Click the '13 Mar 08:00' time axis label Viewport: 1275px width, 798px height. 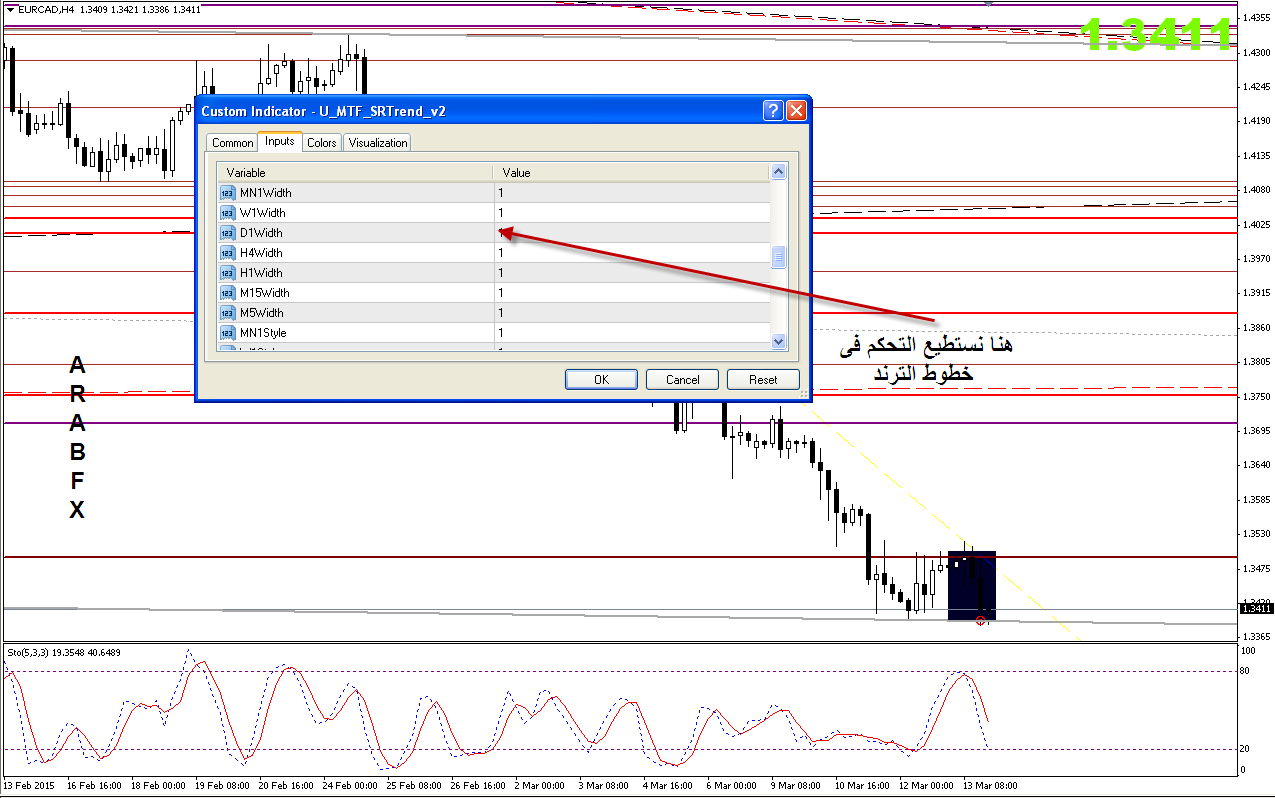pos(990,786)
